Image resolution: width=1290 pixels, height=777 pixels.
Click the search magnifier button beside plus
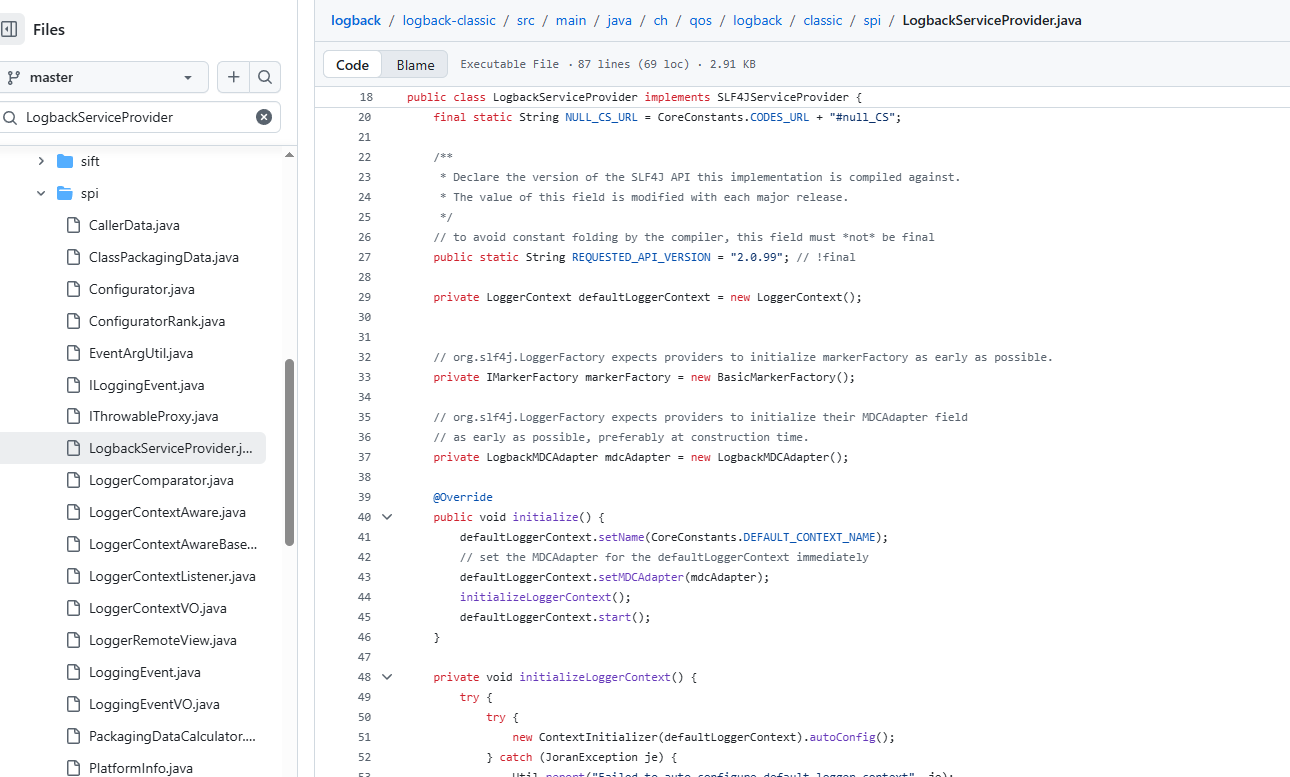[x=265, y=77]
